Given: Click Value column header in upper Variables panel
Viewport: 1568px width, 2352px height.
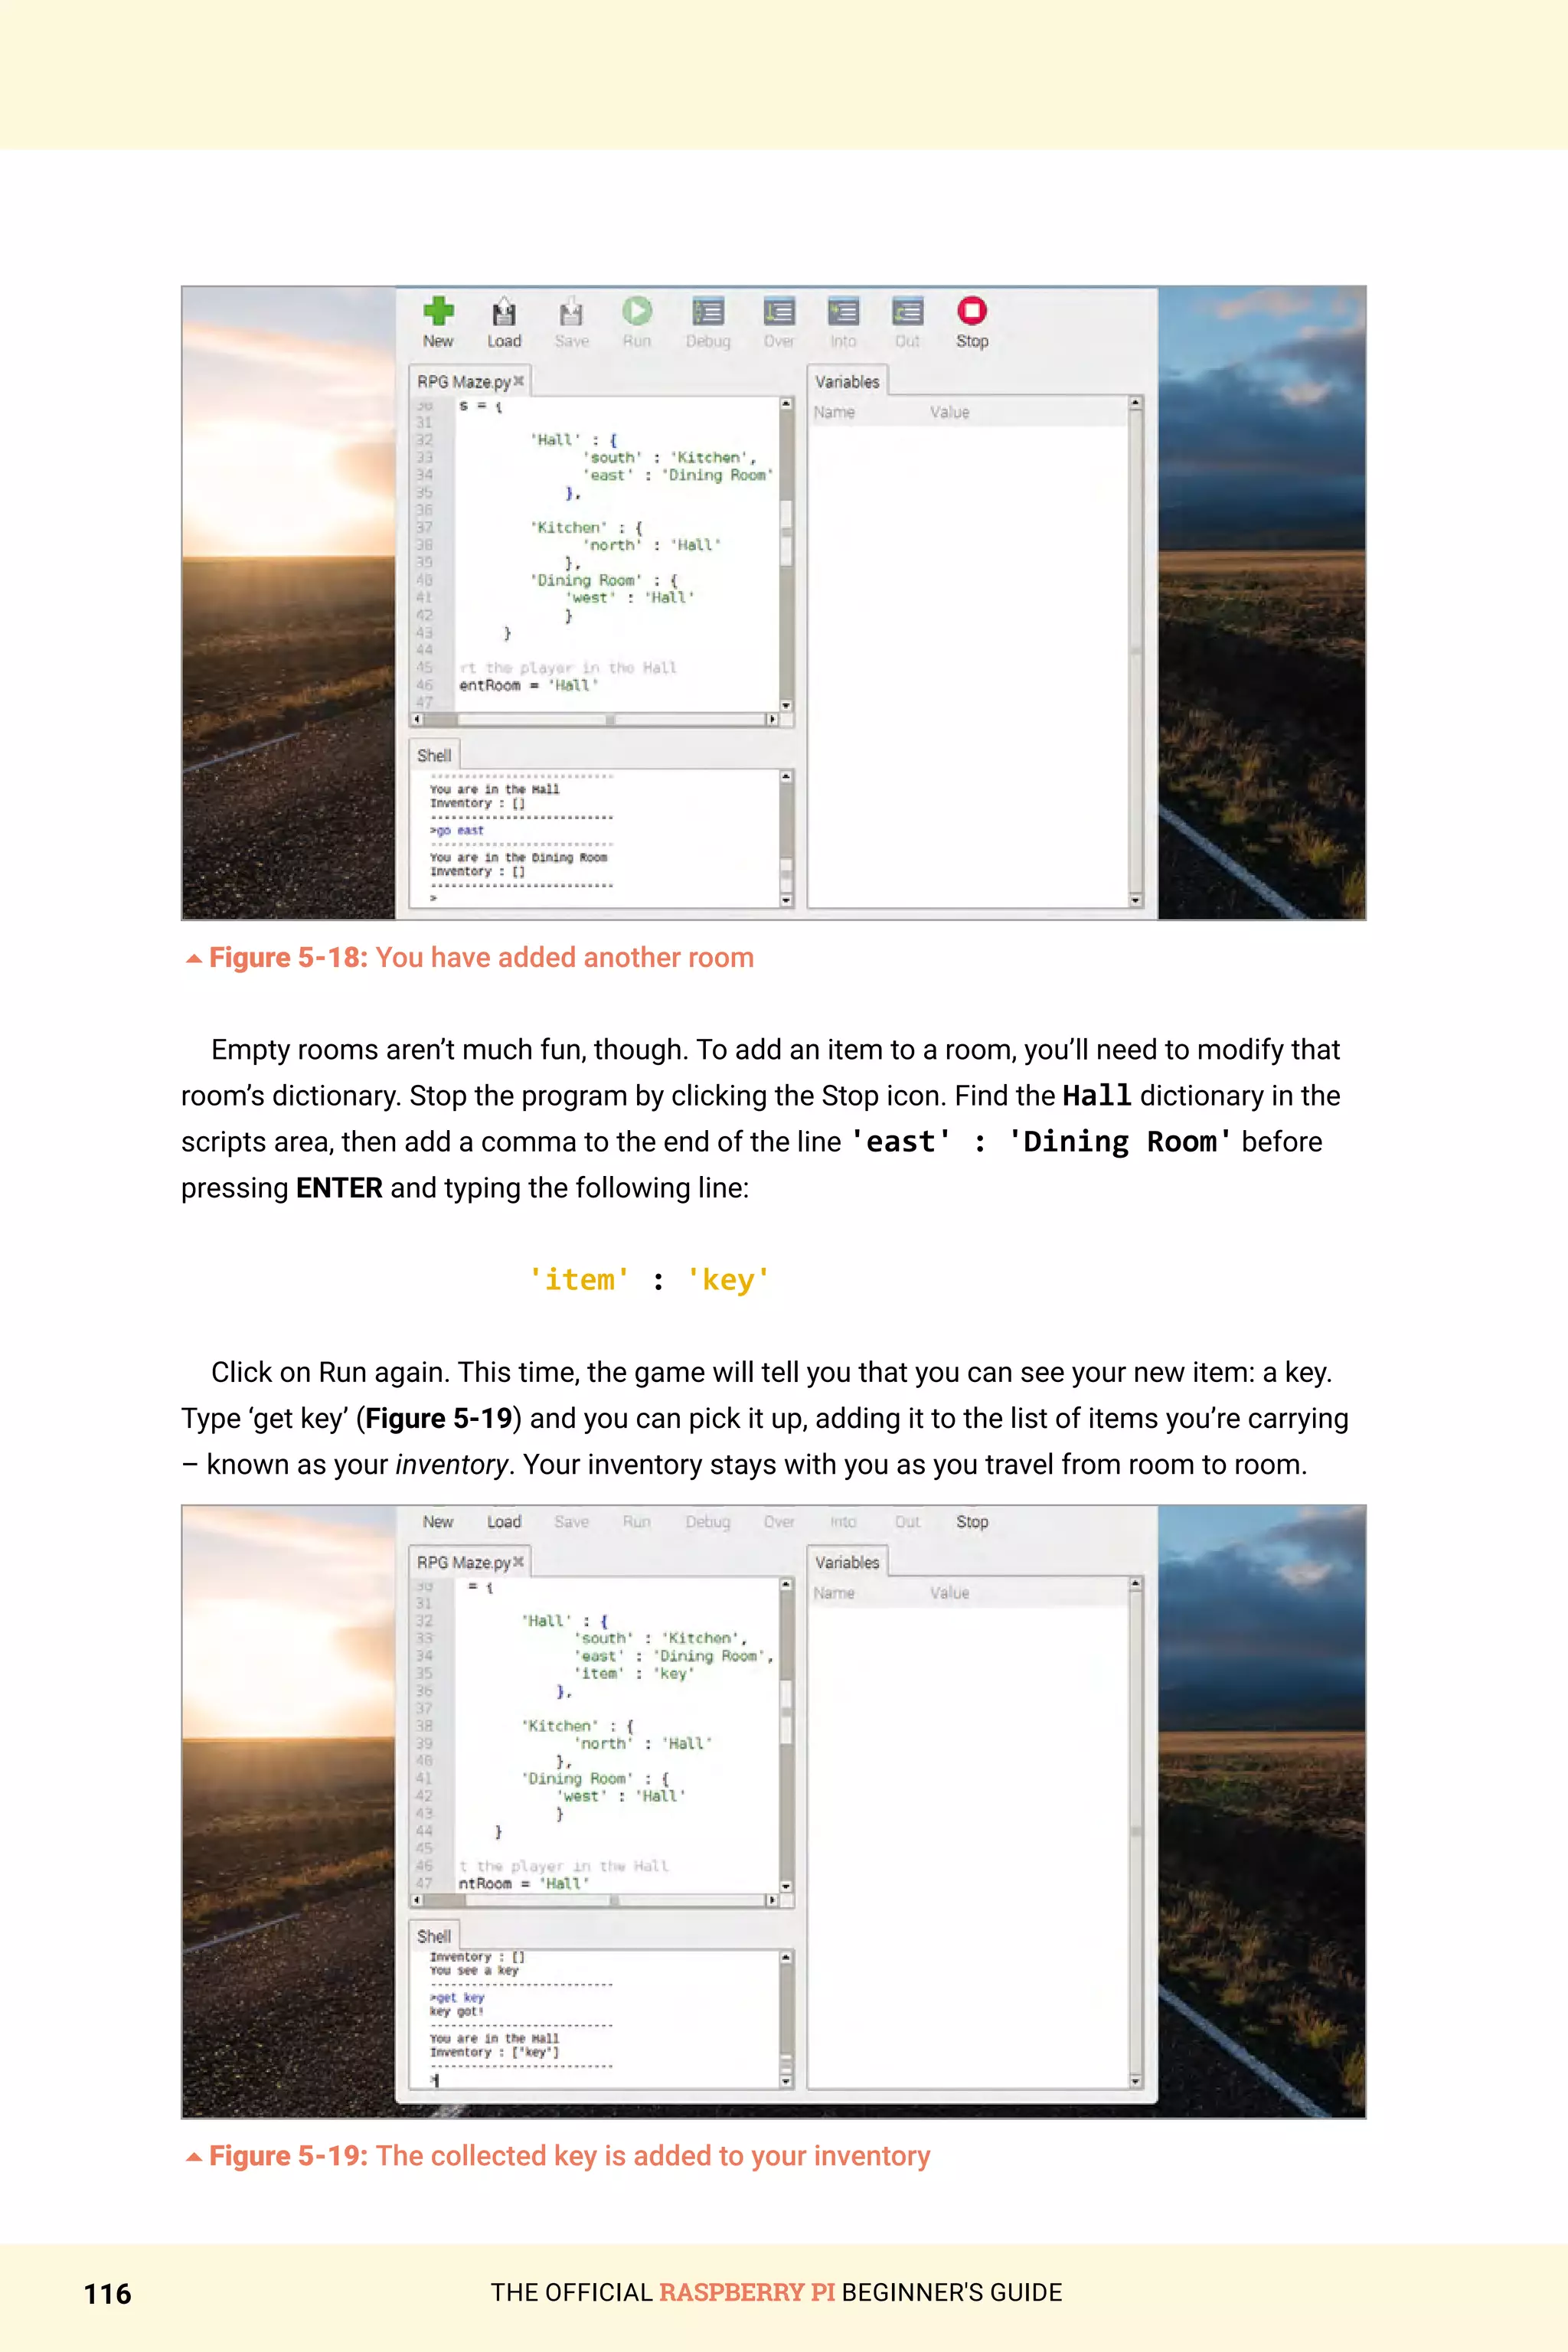Looking at the screenshot, I should click(949, 412).
